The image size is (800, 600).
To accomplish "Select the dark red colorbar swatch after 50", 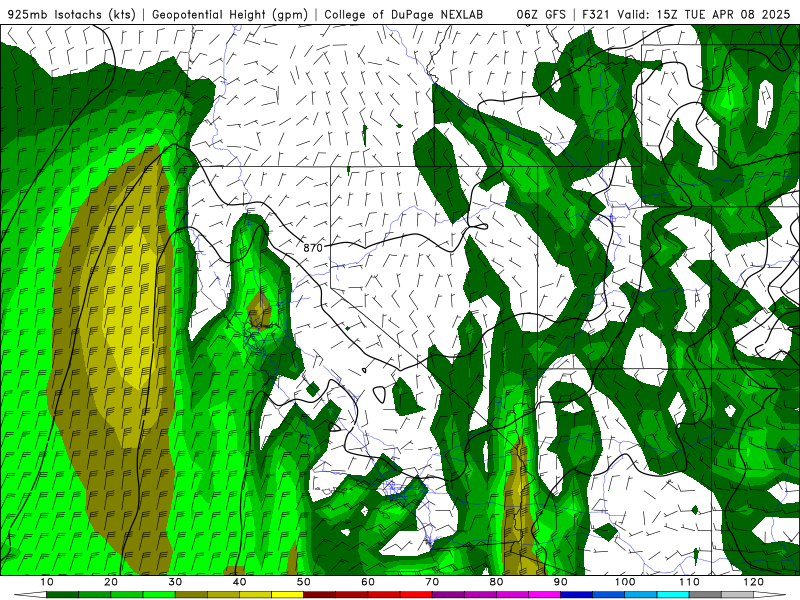I will point(319,595).
